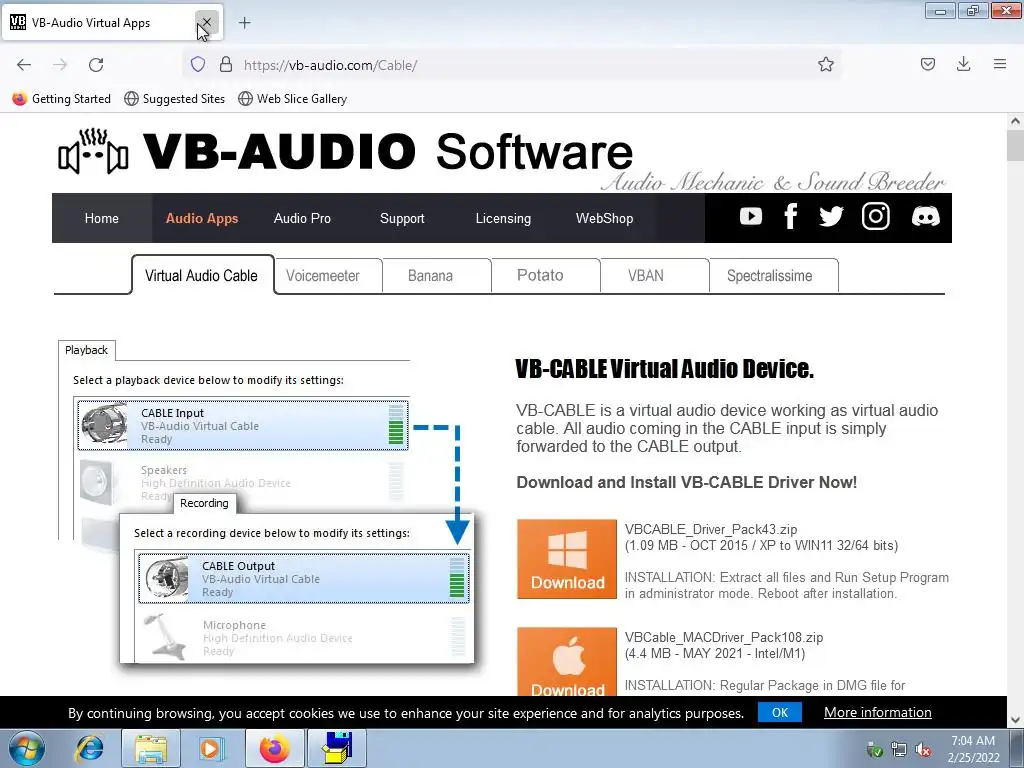Open the Windows Start button
Screen dimensions: 1024x768
[27, 748]
